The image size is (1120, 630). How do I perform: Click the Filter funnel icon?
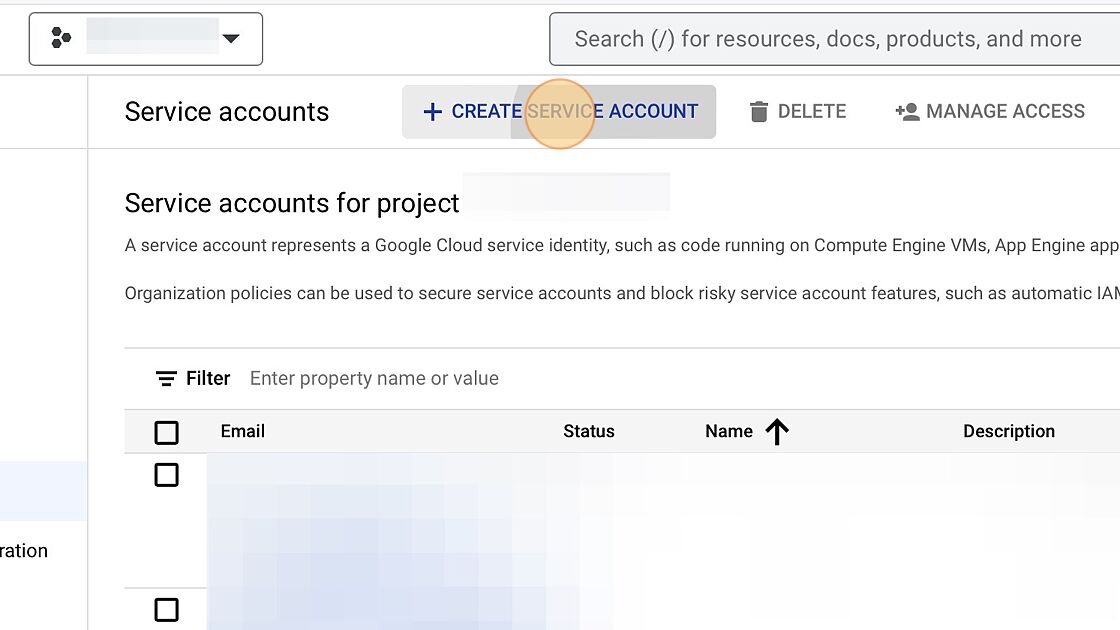point(166,378)
